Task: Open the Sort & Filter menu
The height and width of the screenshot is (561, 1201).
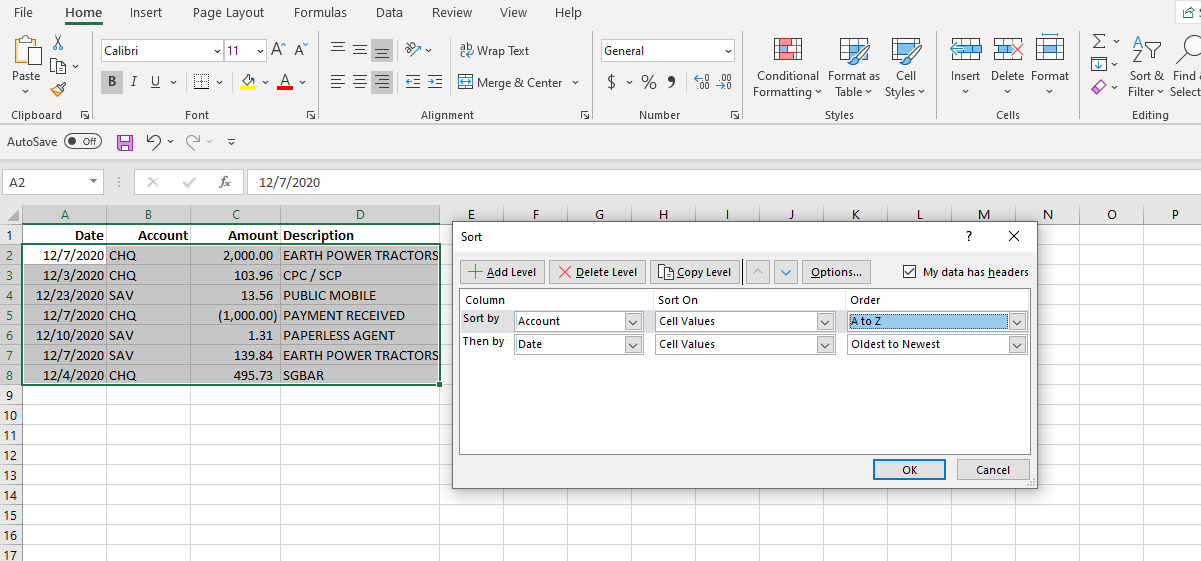Action: 1146,67
